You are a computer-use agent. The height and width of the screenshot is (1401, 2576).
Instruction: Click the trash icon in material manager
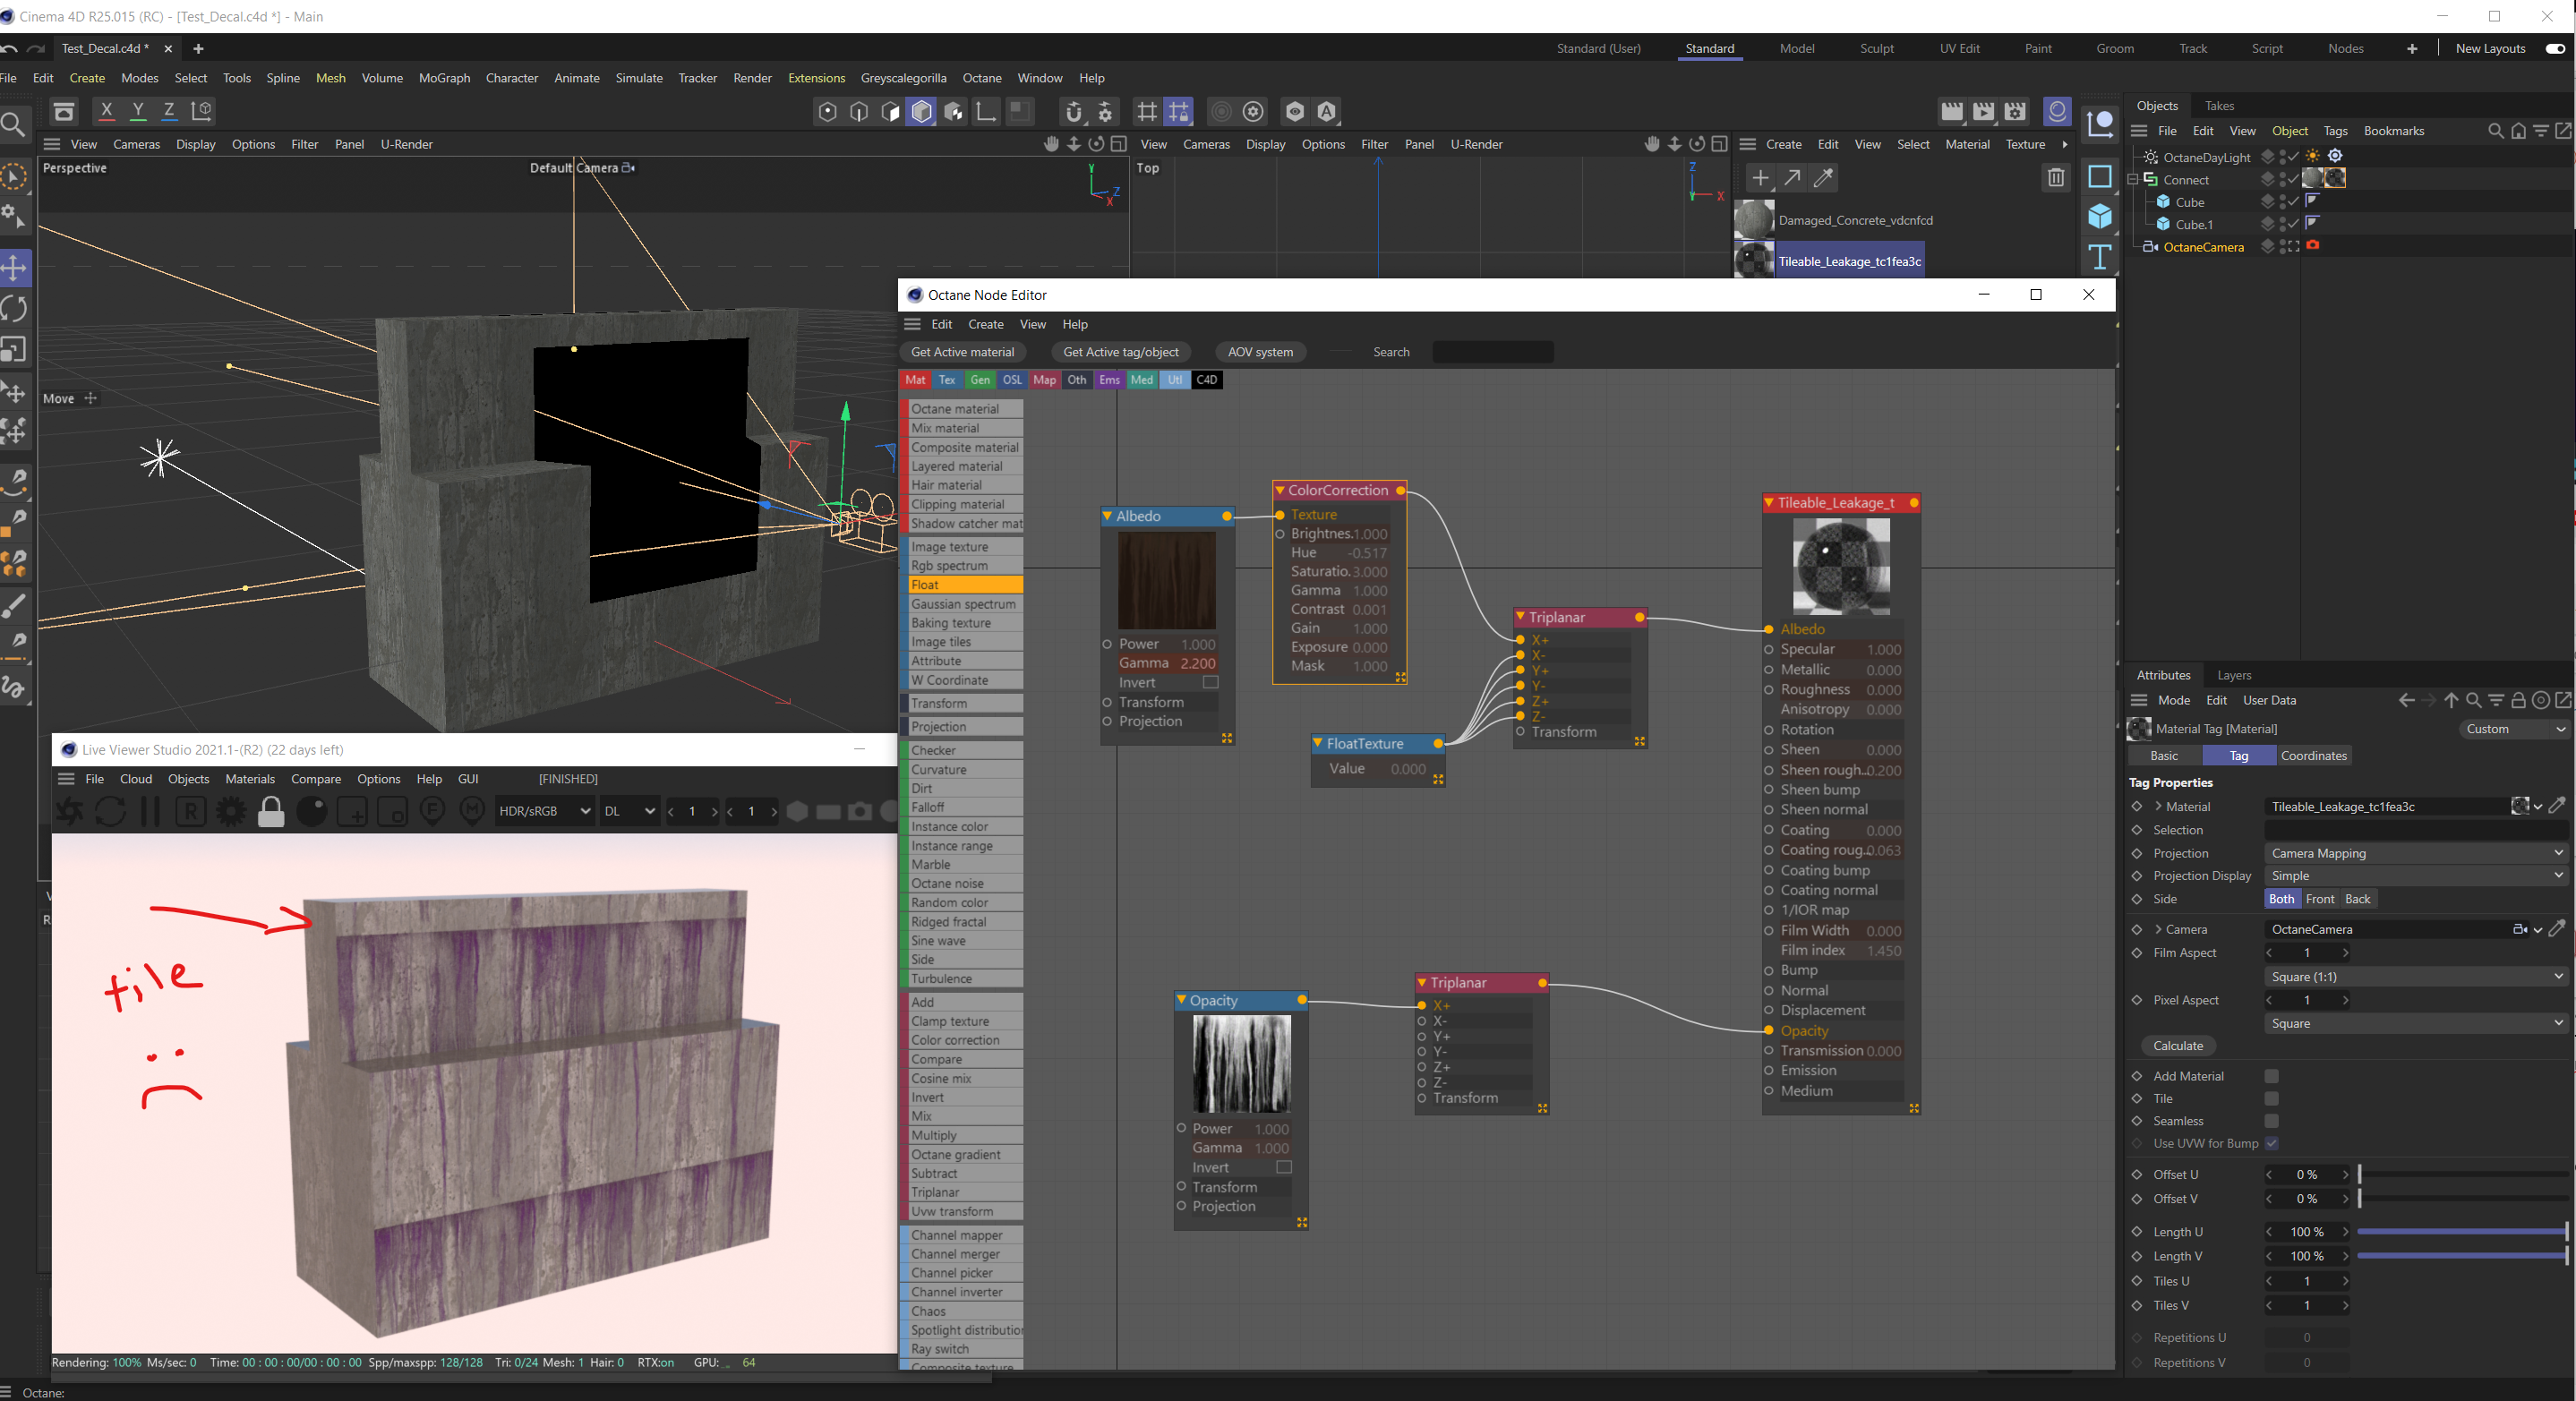point(2055,178)
